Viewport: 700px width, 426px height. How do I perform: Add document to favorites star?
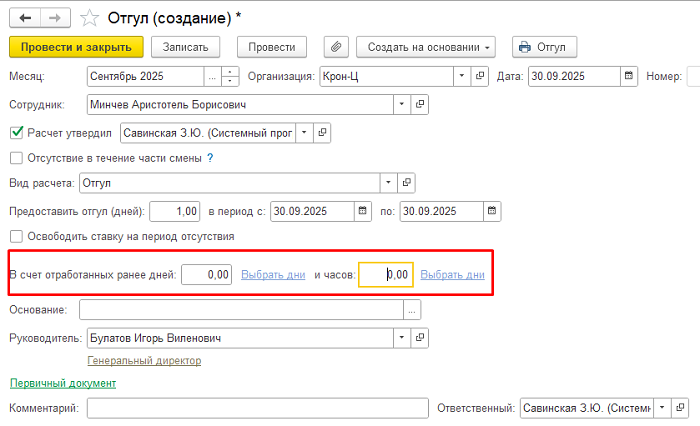point(89,17)
